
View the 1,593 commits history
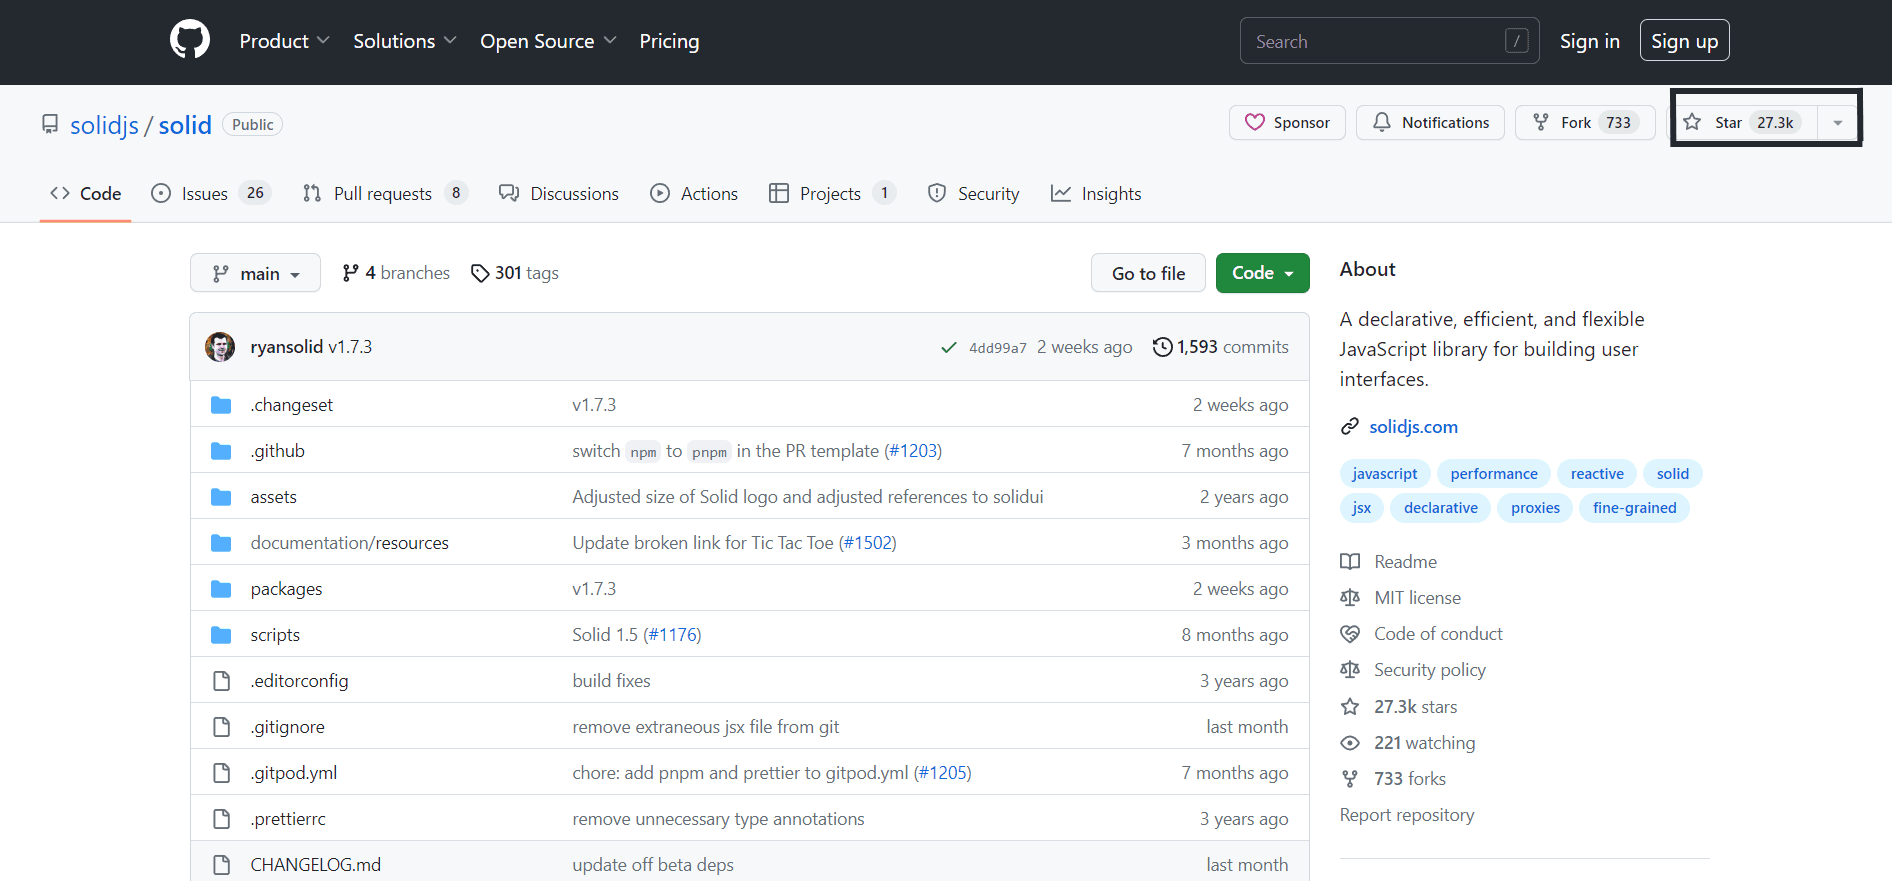[x=1220, y=347]
